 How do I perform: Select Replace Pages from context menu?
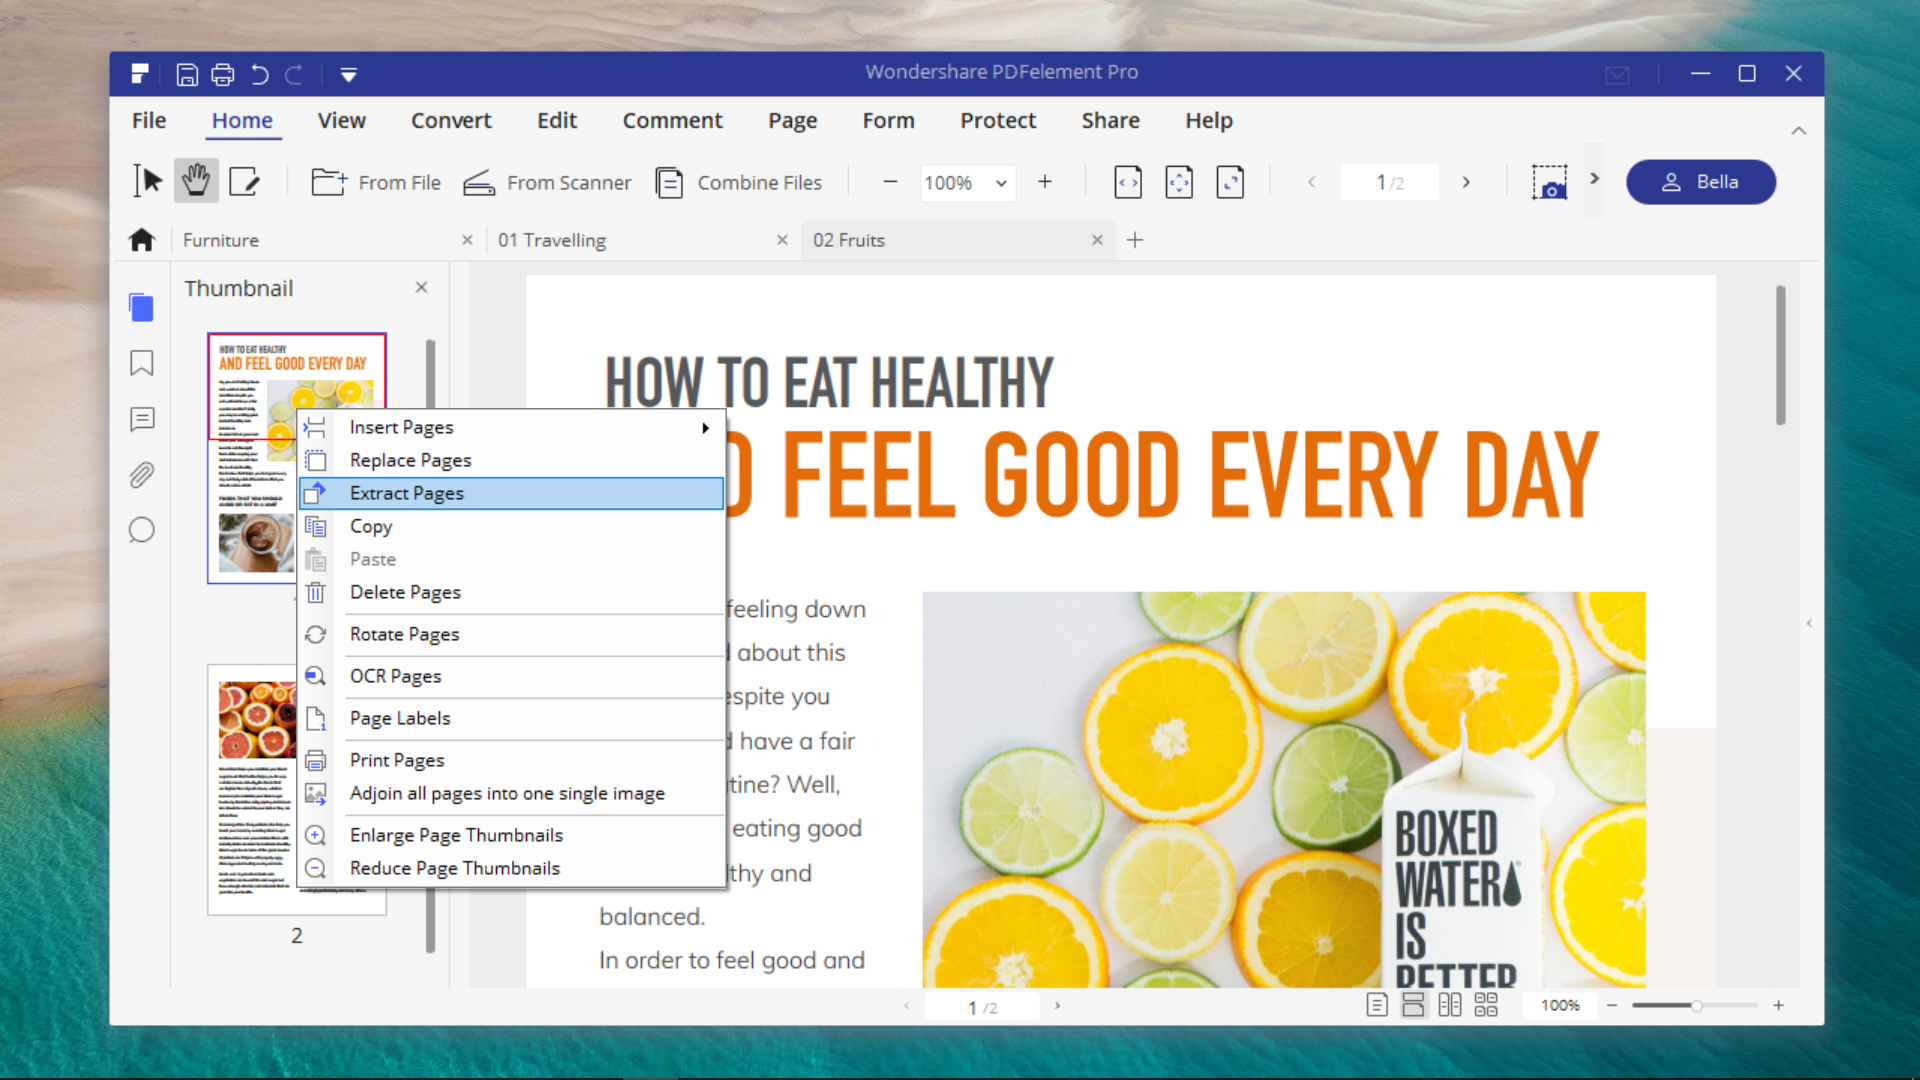click(410, 459)
